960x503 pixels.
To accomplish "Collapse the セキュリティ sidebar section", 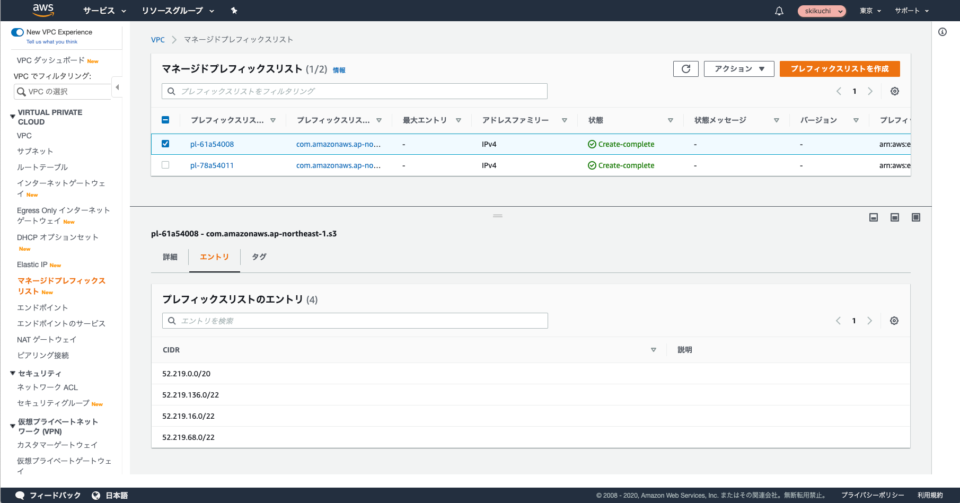I will coord(12,373).
